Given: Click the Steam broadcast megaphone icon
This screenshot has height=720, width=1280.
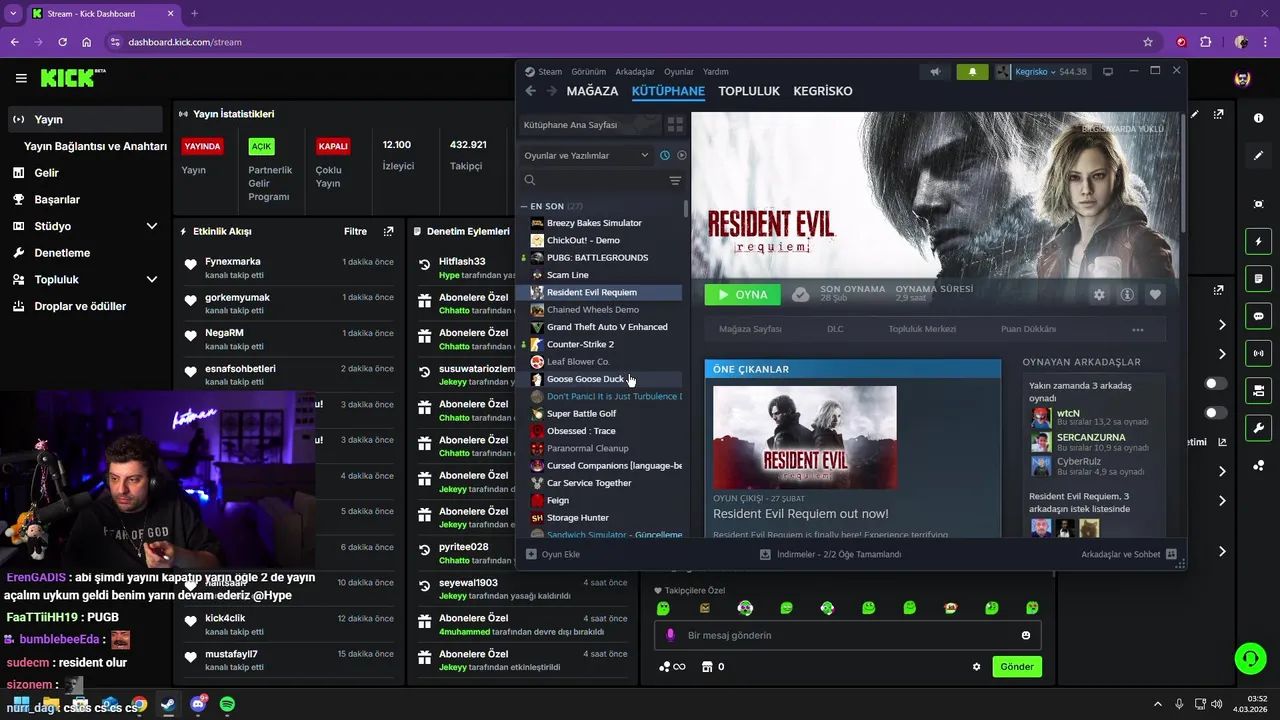Looking at the screenshot, I should click(935, 72).
